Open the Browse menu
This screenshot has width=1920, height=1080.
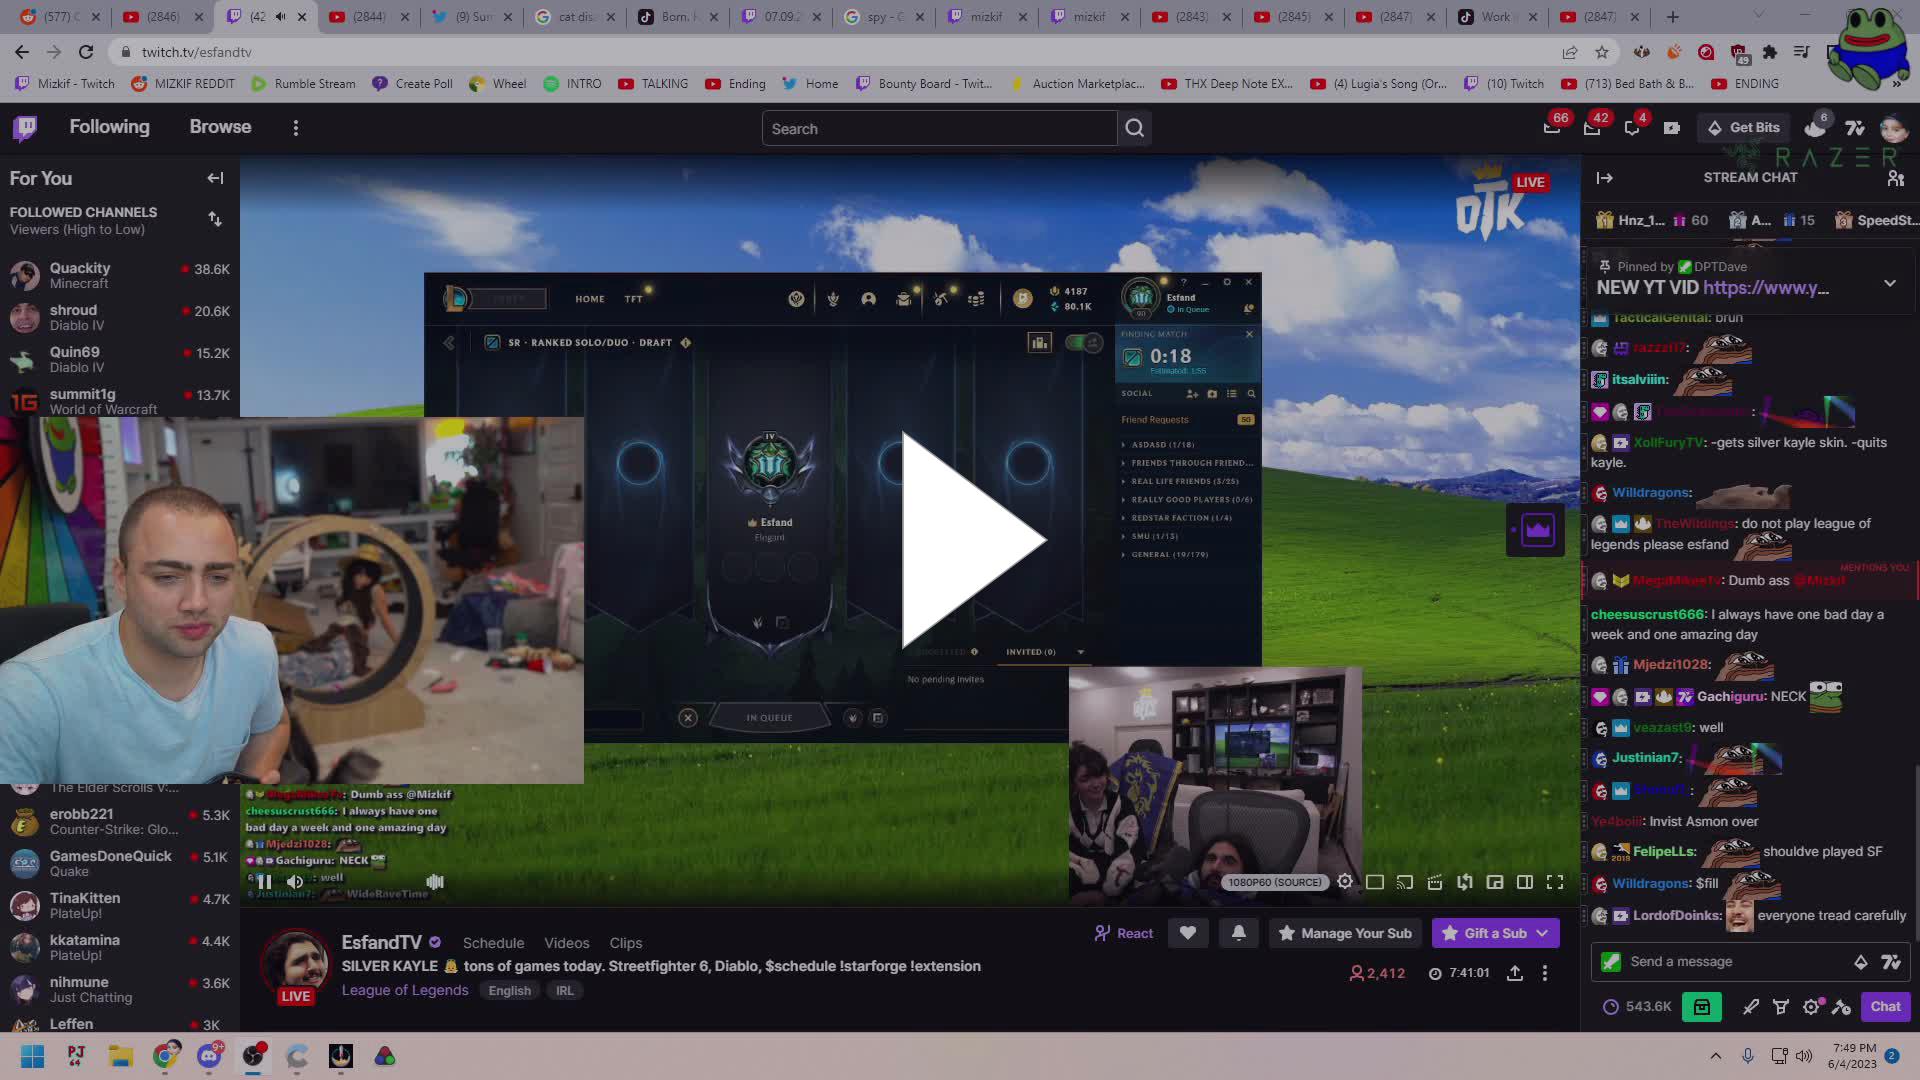[220, 126]
